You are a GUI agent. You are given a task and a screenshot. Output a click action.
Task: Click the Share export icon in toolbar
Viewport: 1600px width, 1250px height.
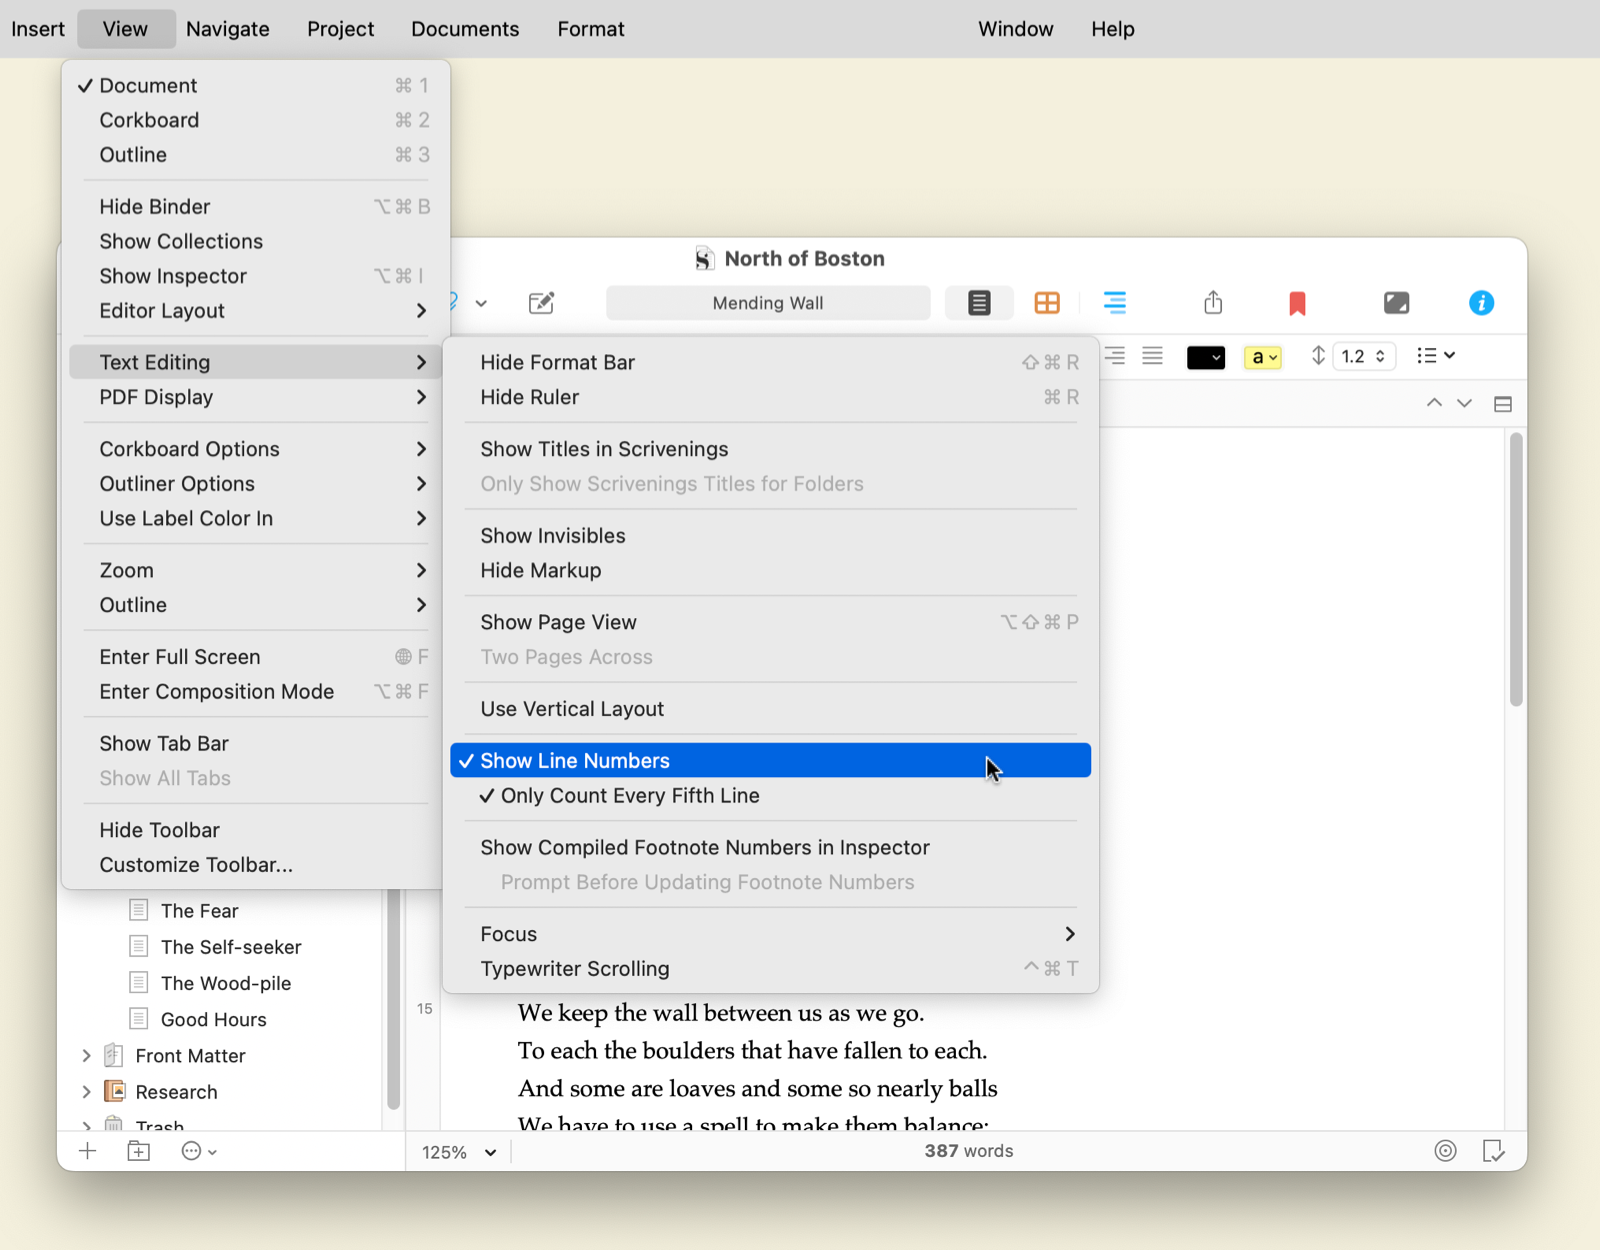click(1213, 303)
